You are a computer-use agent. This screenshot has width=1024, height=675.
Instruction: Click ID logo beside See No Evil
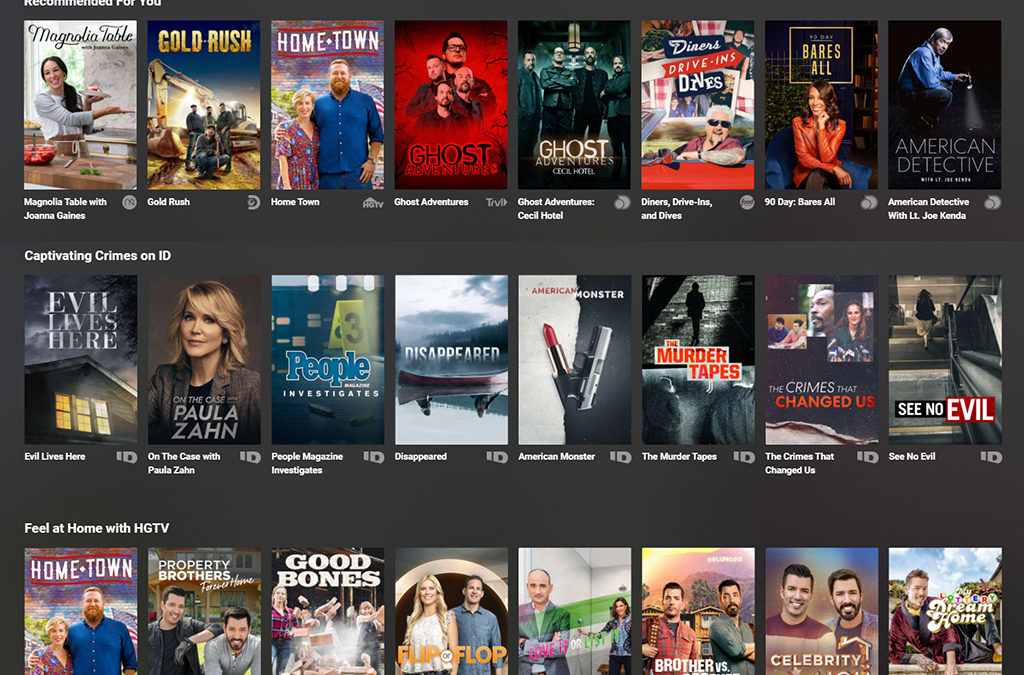tap(991, 457)
